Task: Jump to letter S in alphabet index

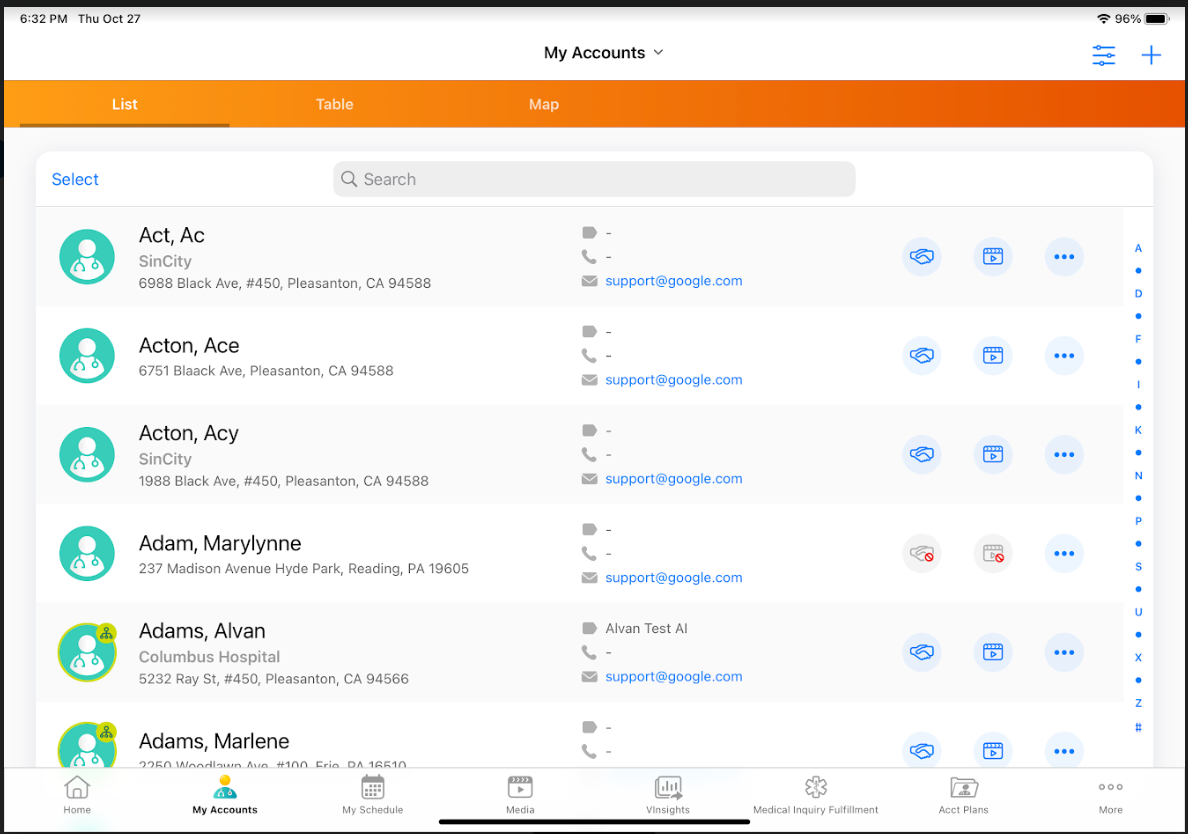Action: tap(1138, 567)
